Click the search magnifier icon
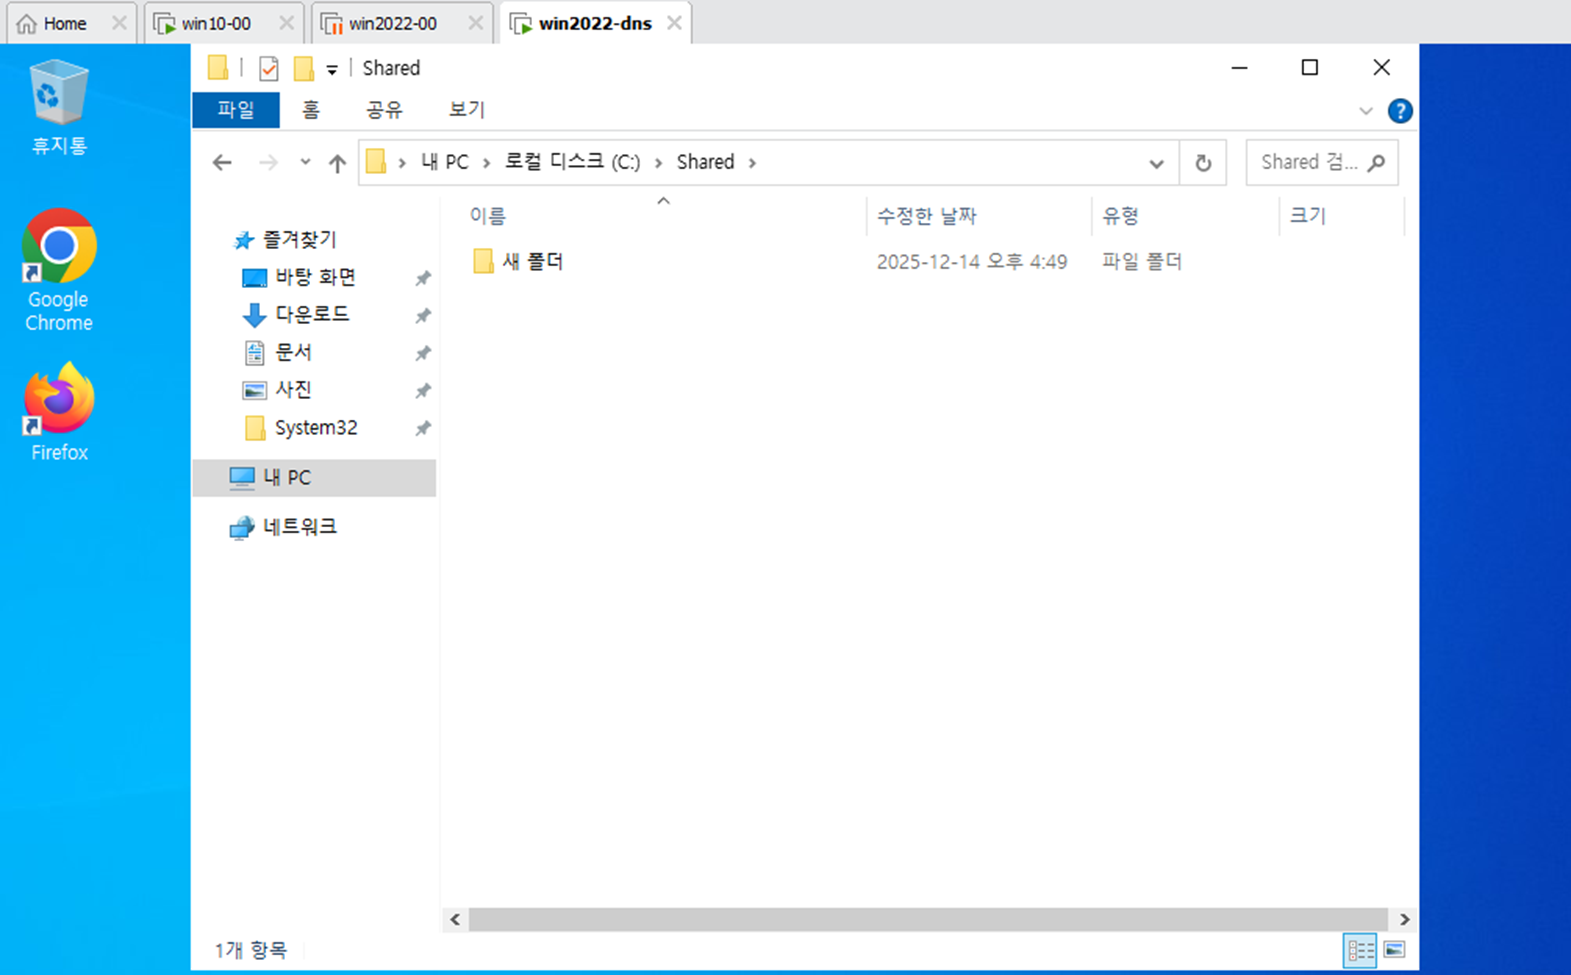Screen dimensions: 1571x975 [x=1377, y=162]
